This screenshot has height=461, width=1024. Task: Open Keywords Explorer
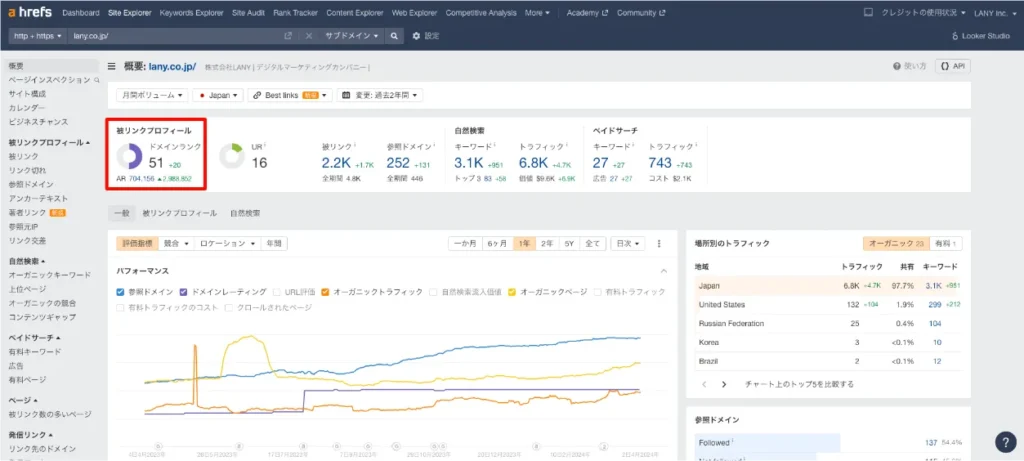(191, 12)
